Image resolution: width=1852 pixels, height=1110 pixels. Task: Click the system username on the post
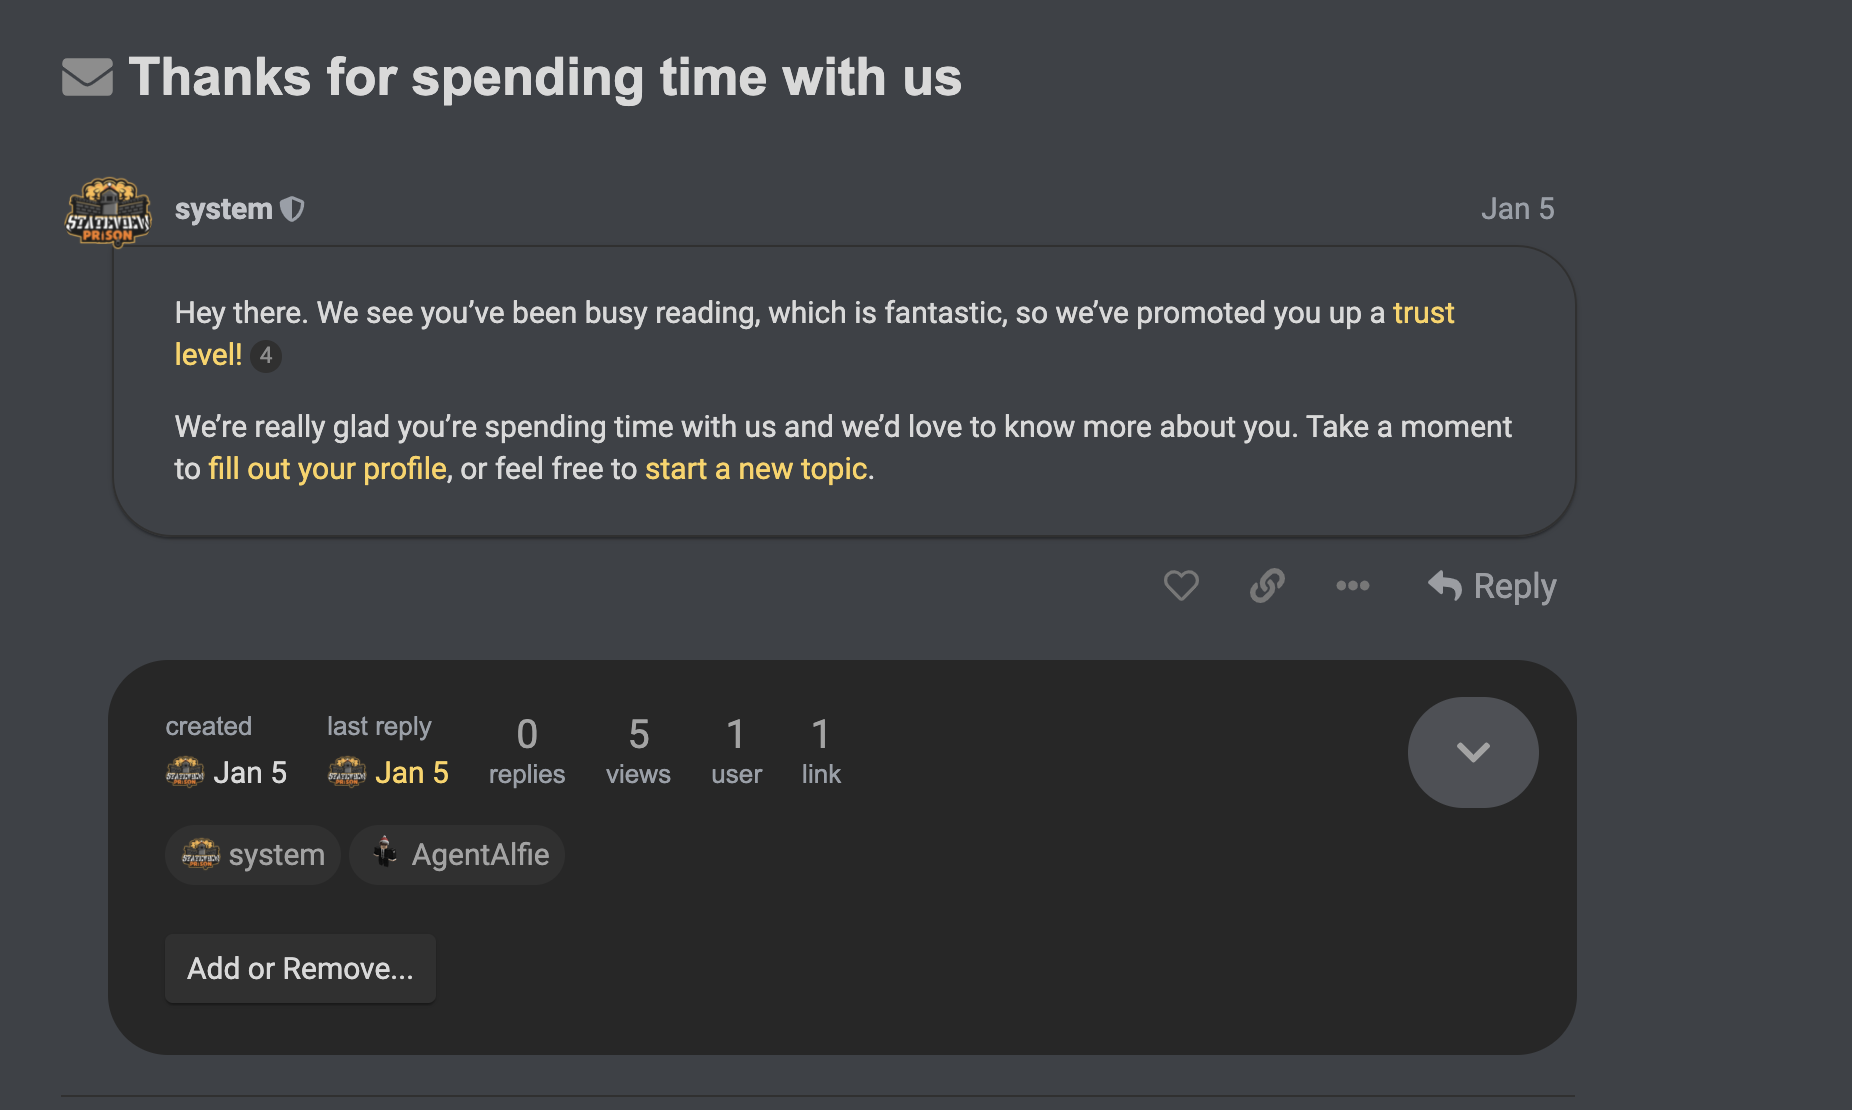pyautogui.click(x=223, y=209)
